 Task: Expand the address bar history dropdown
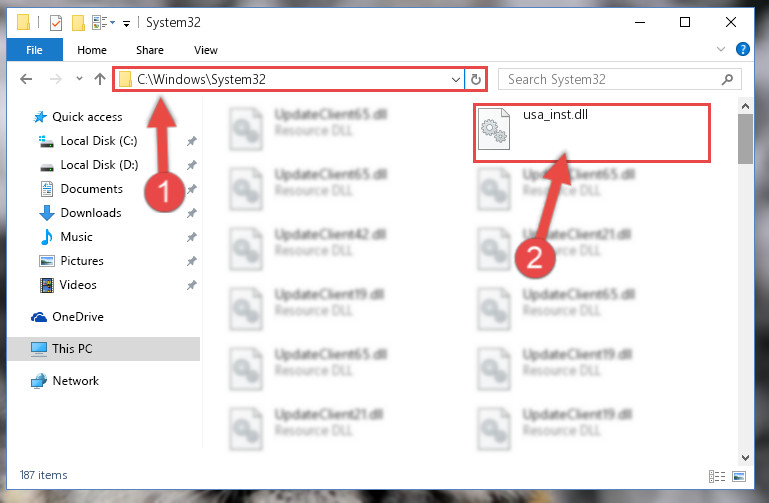(x=456, y=79)
